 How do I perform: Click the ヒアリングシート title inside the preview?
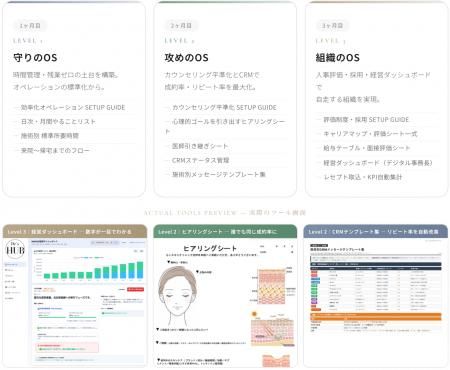coord(210,249)
